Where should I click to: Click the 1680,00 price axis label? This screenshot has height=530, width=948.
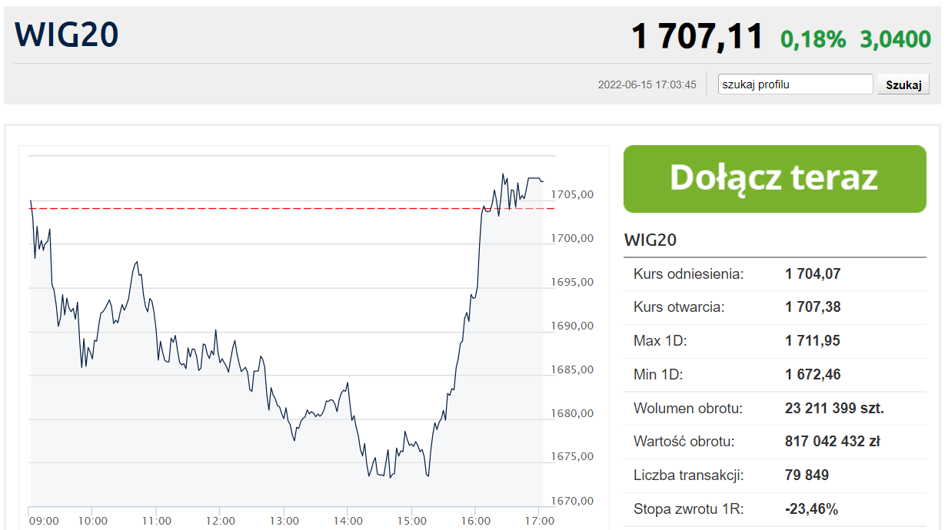(572, 413)
